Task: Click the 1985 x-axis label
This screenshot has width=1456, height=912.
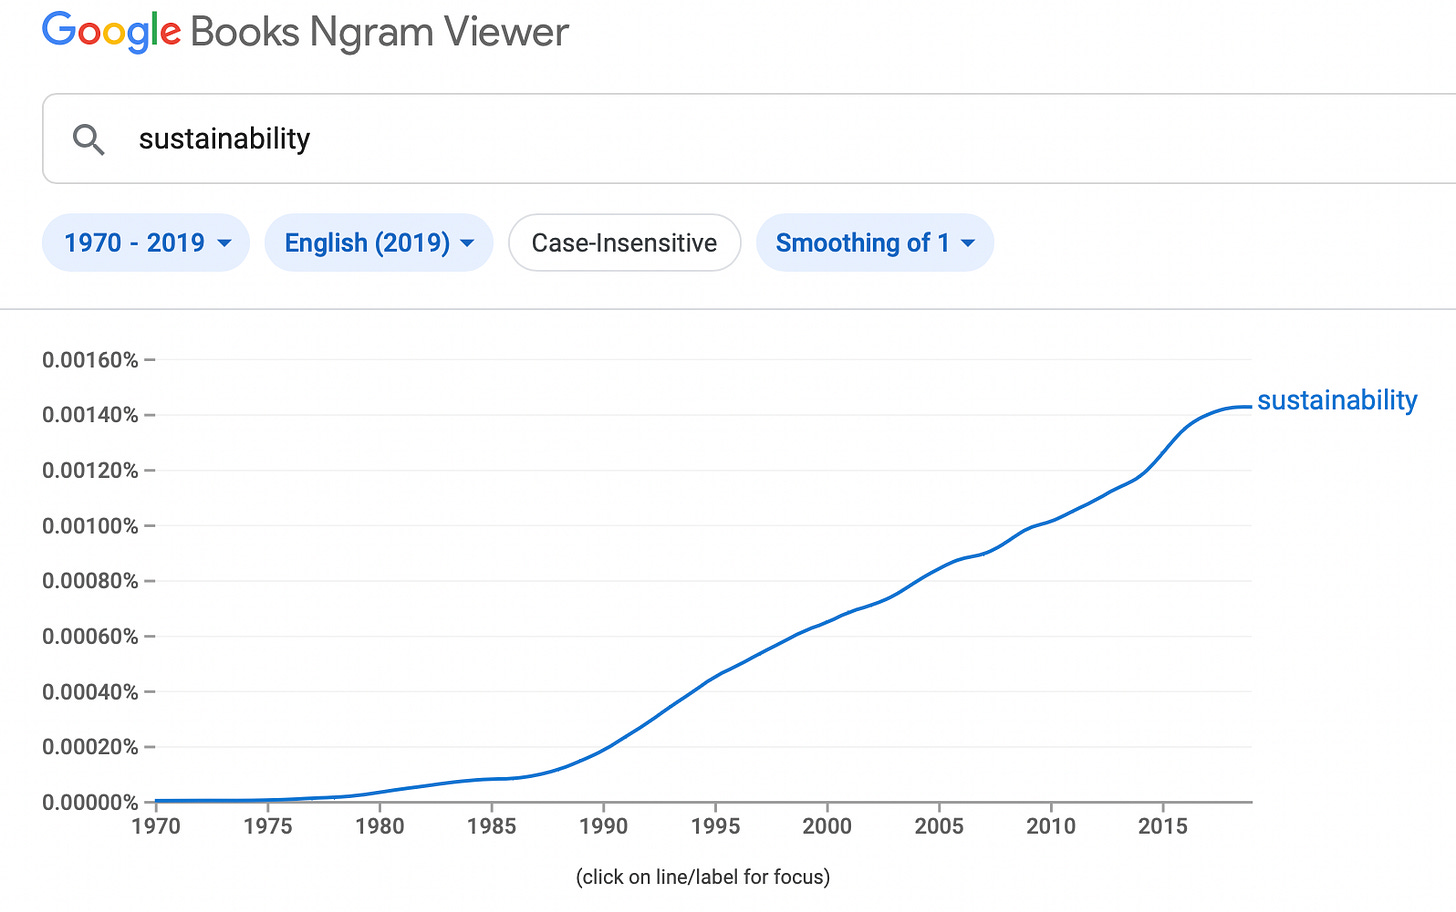Action: tap(492, 826)
